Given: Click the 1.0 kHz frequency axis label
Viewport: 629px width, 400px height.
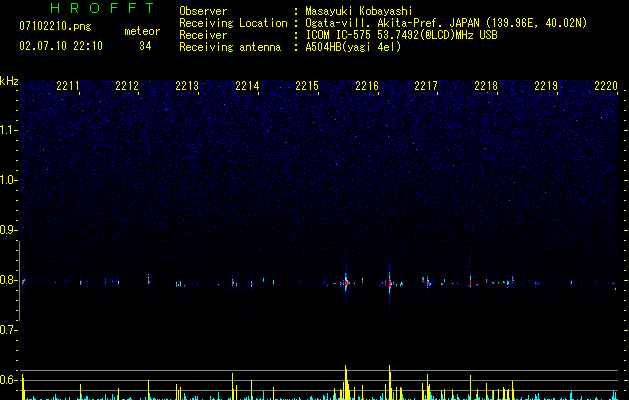Looking at the screenshot, I should coord(9,180).
